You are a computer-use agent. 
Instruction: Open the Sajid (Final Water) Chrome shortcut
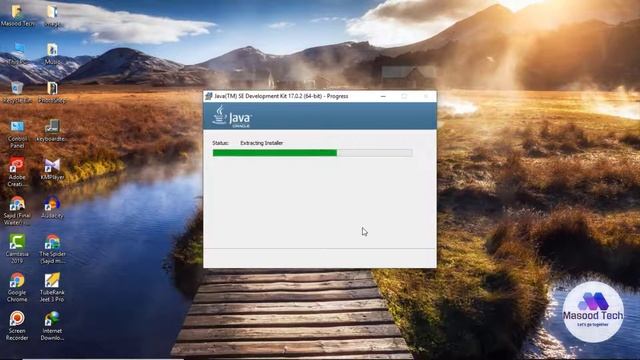coord(17,211)
